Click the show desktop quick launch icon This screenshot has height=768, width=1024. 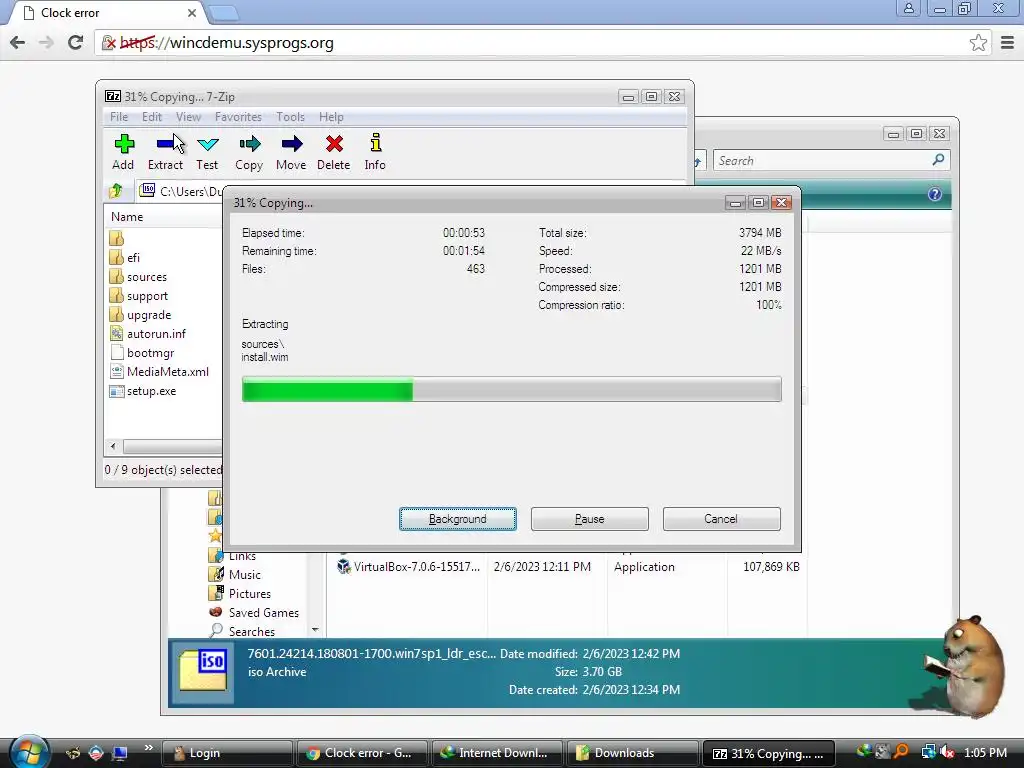pos(120,753)
